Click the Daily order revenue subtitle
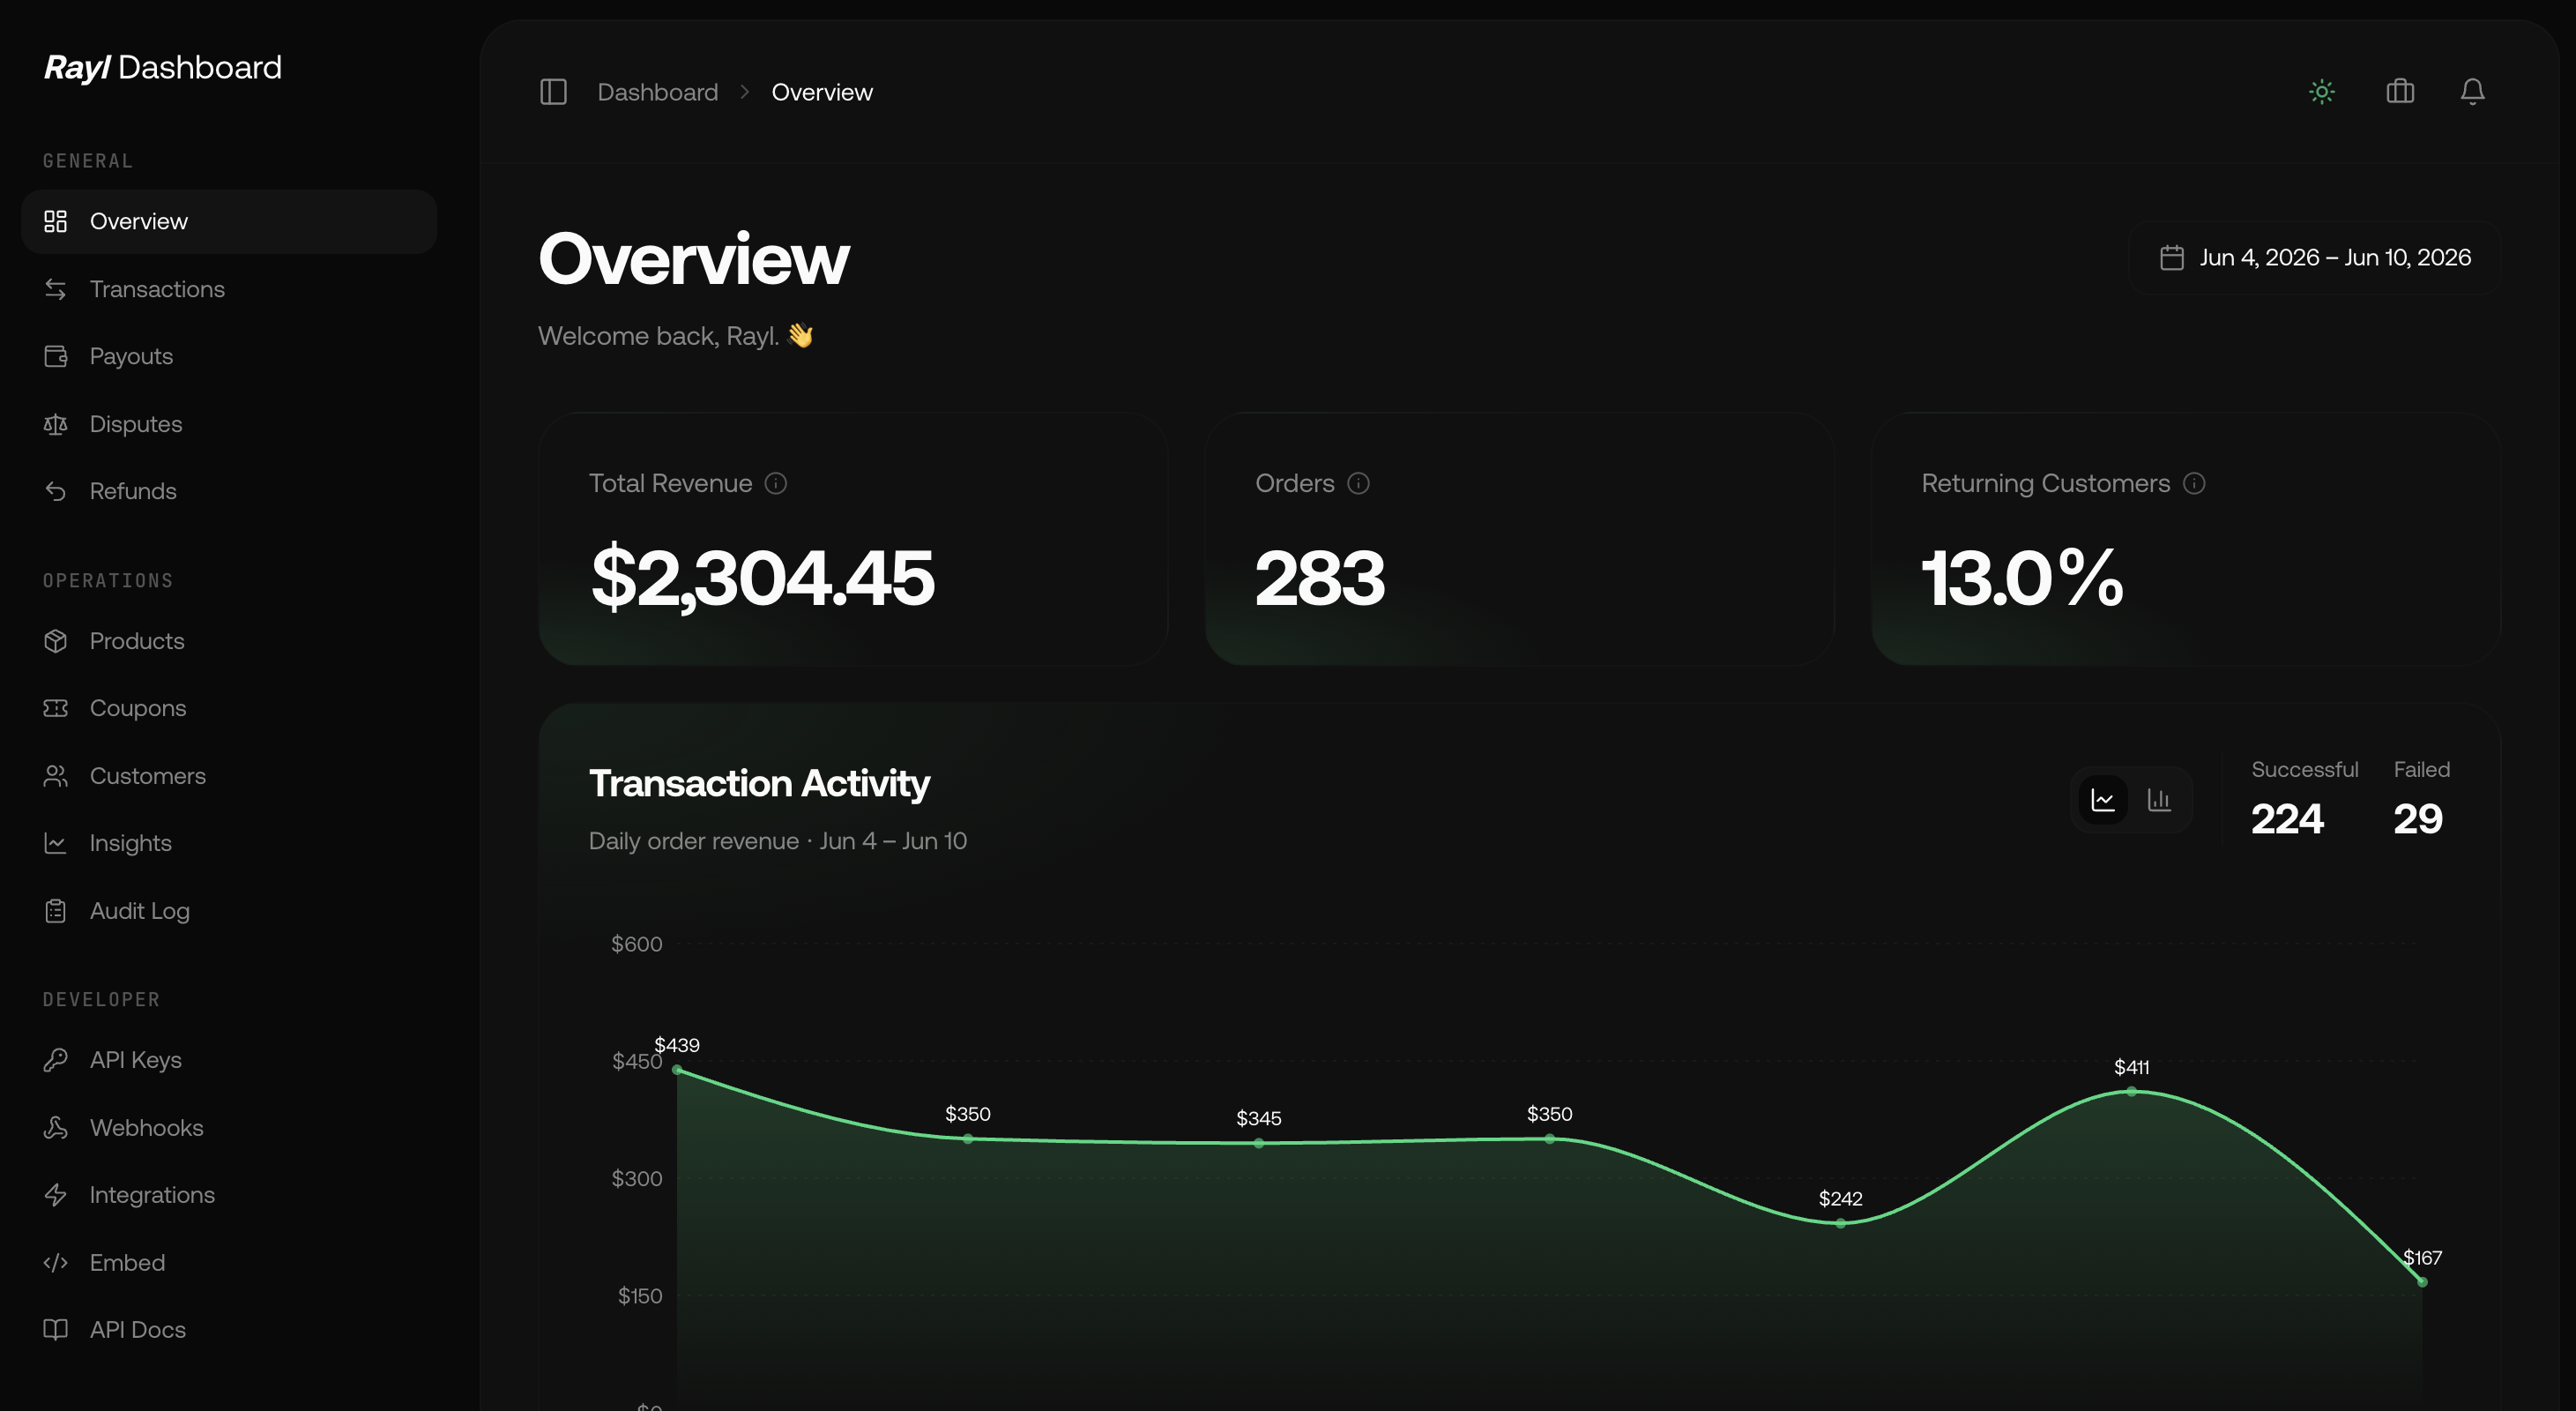 pyautogui.click(x=778, y=841)
